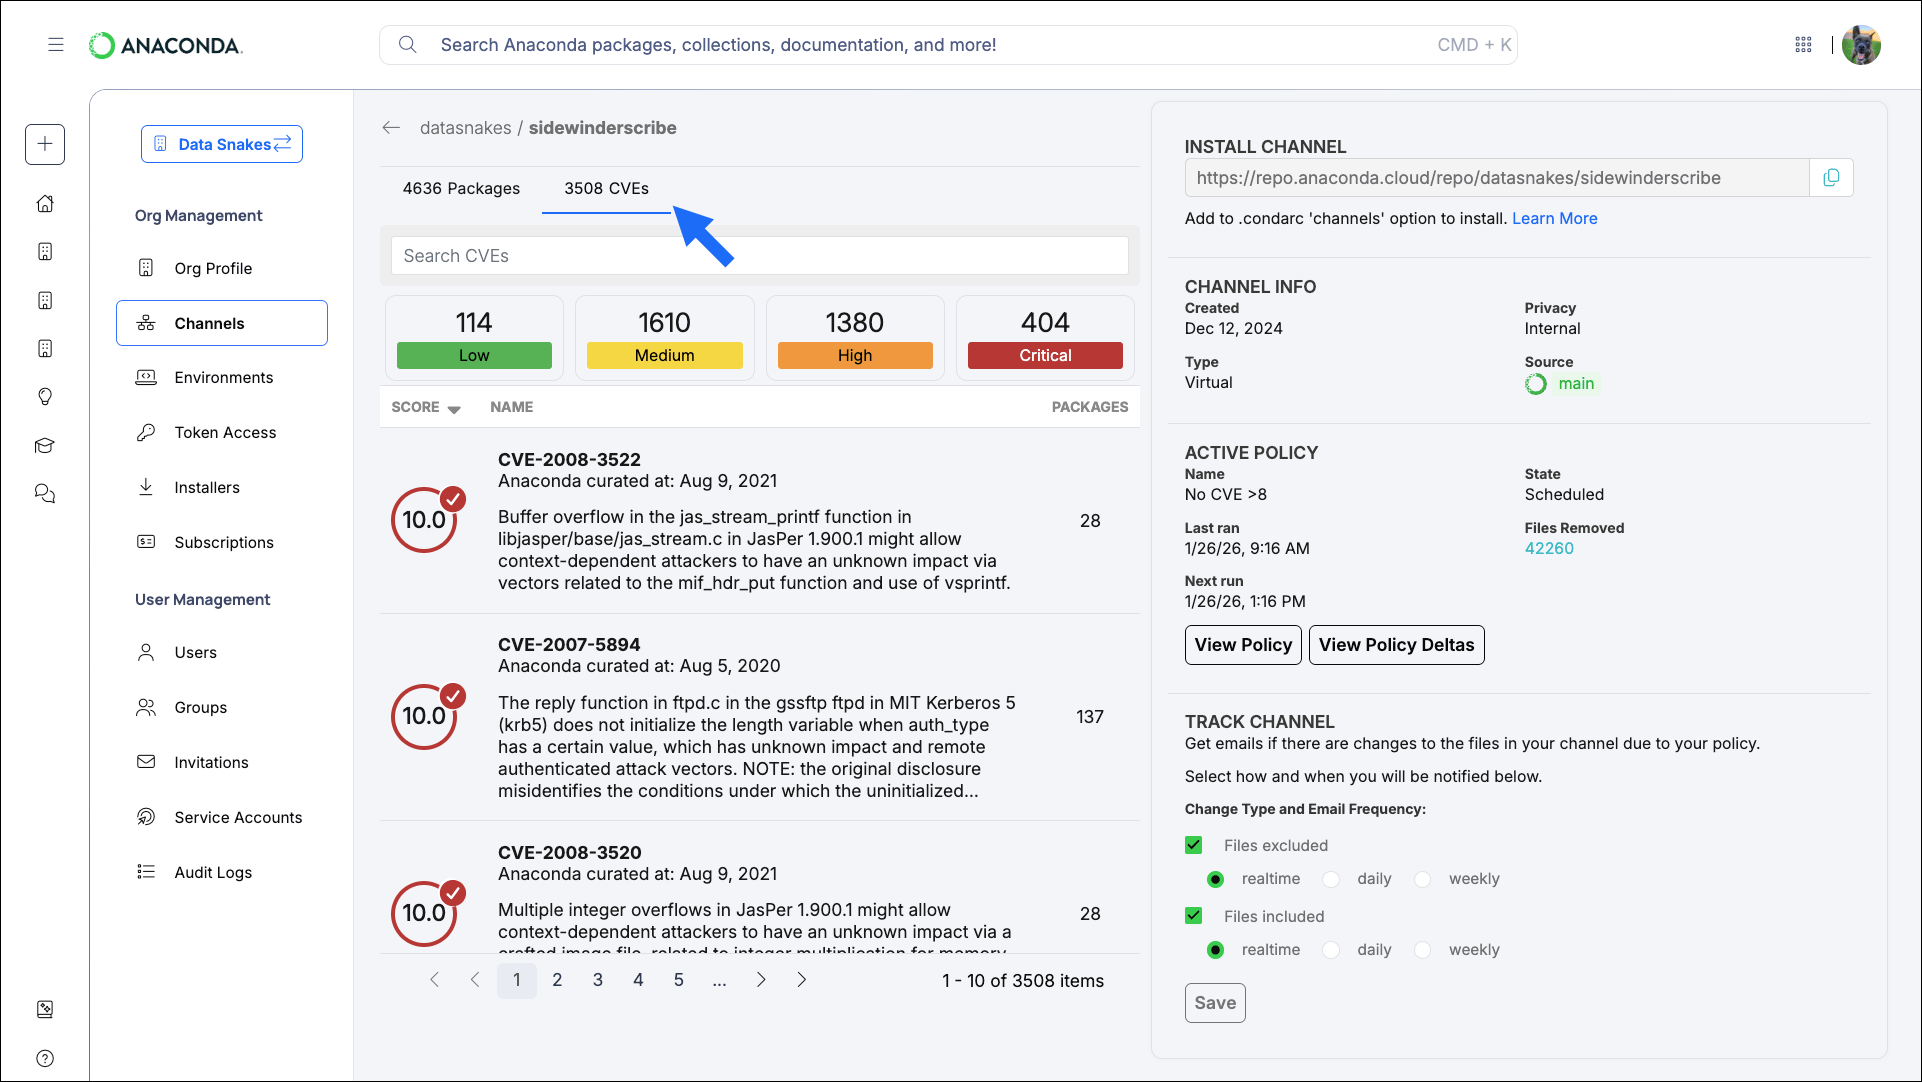Click the Anaconda global search bar
This screenshot has height=1082, width=1922.
click(948, 45)
